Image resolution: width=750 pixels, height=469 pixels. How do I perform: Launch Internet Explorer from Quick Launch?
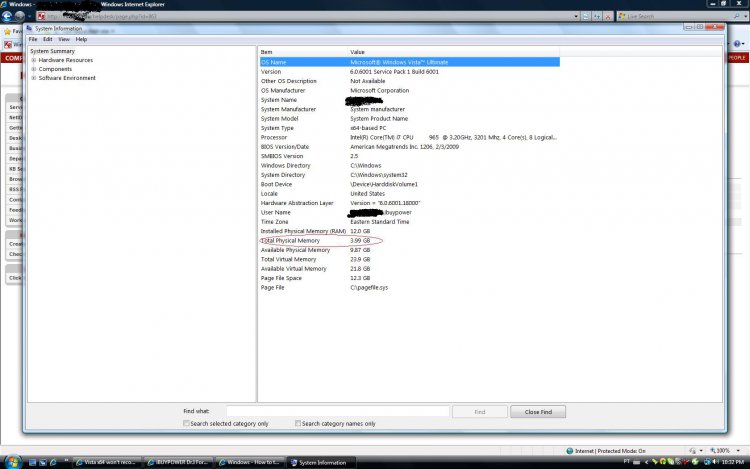click(53, 462)
